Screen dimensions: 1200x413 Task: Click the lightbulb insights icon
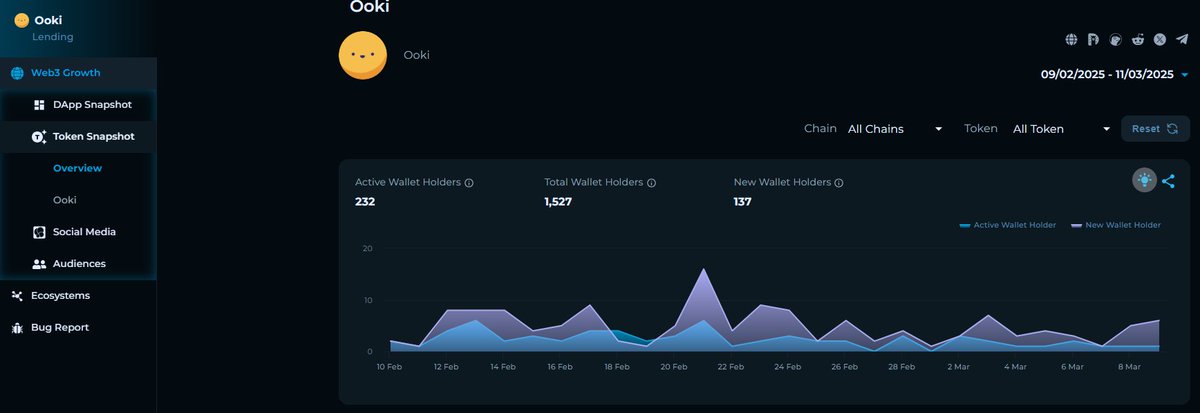[x=1144, y=180]
